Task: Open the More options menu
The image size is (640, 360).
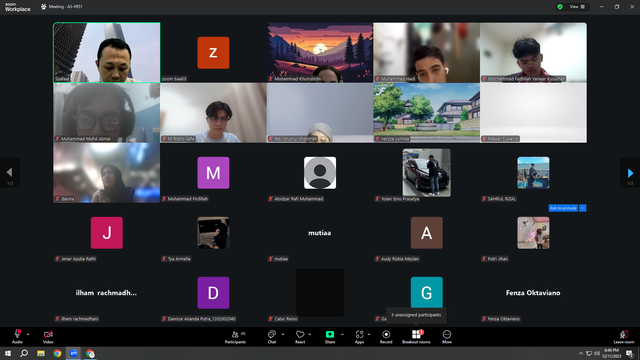Action: click(447, 337)
